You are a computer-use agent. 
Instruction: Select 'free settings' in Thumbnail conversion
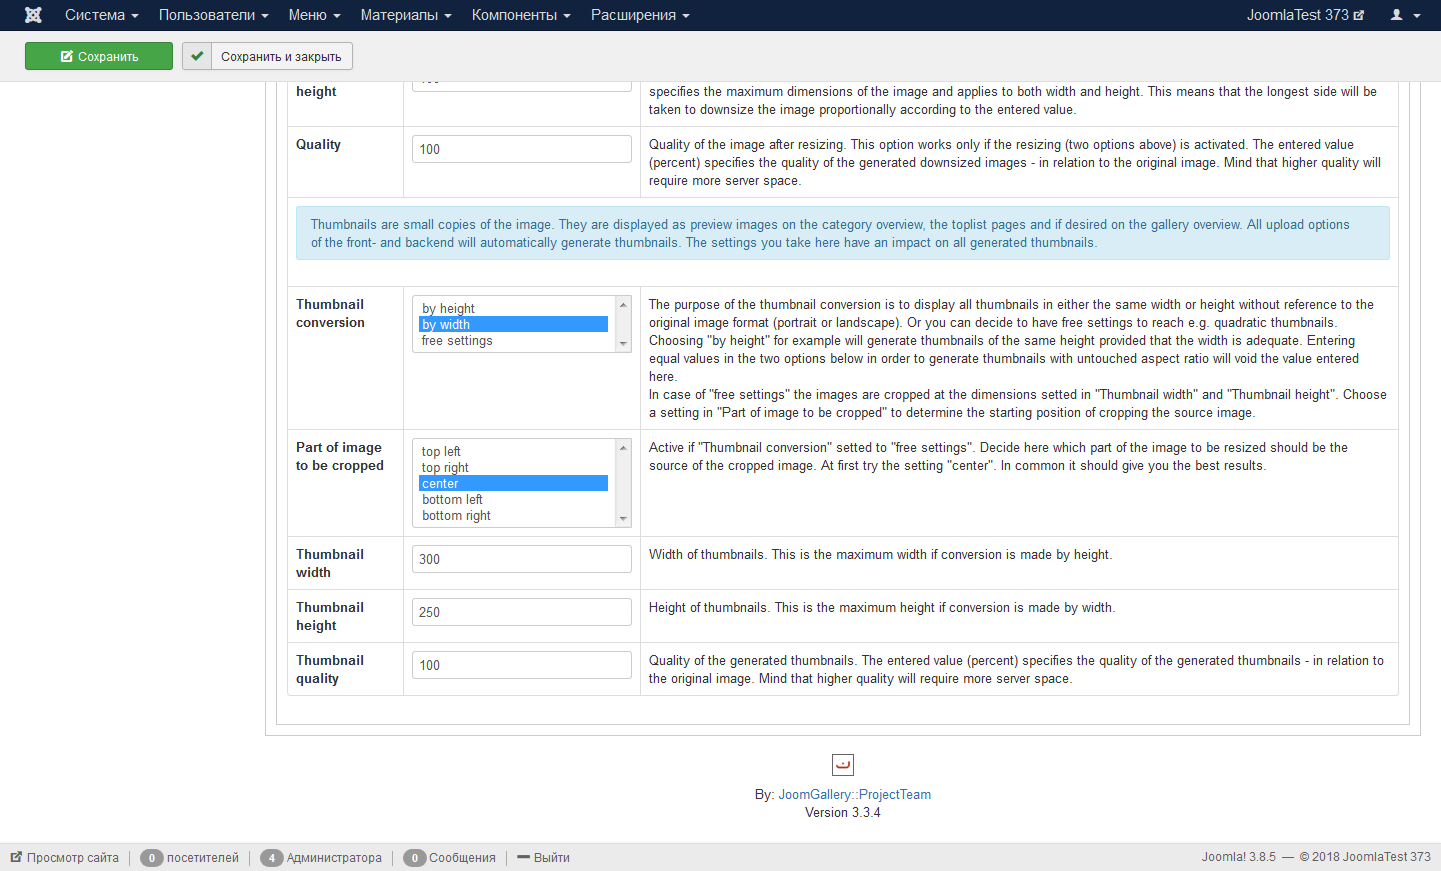point(513,340)
